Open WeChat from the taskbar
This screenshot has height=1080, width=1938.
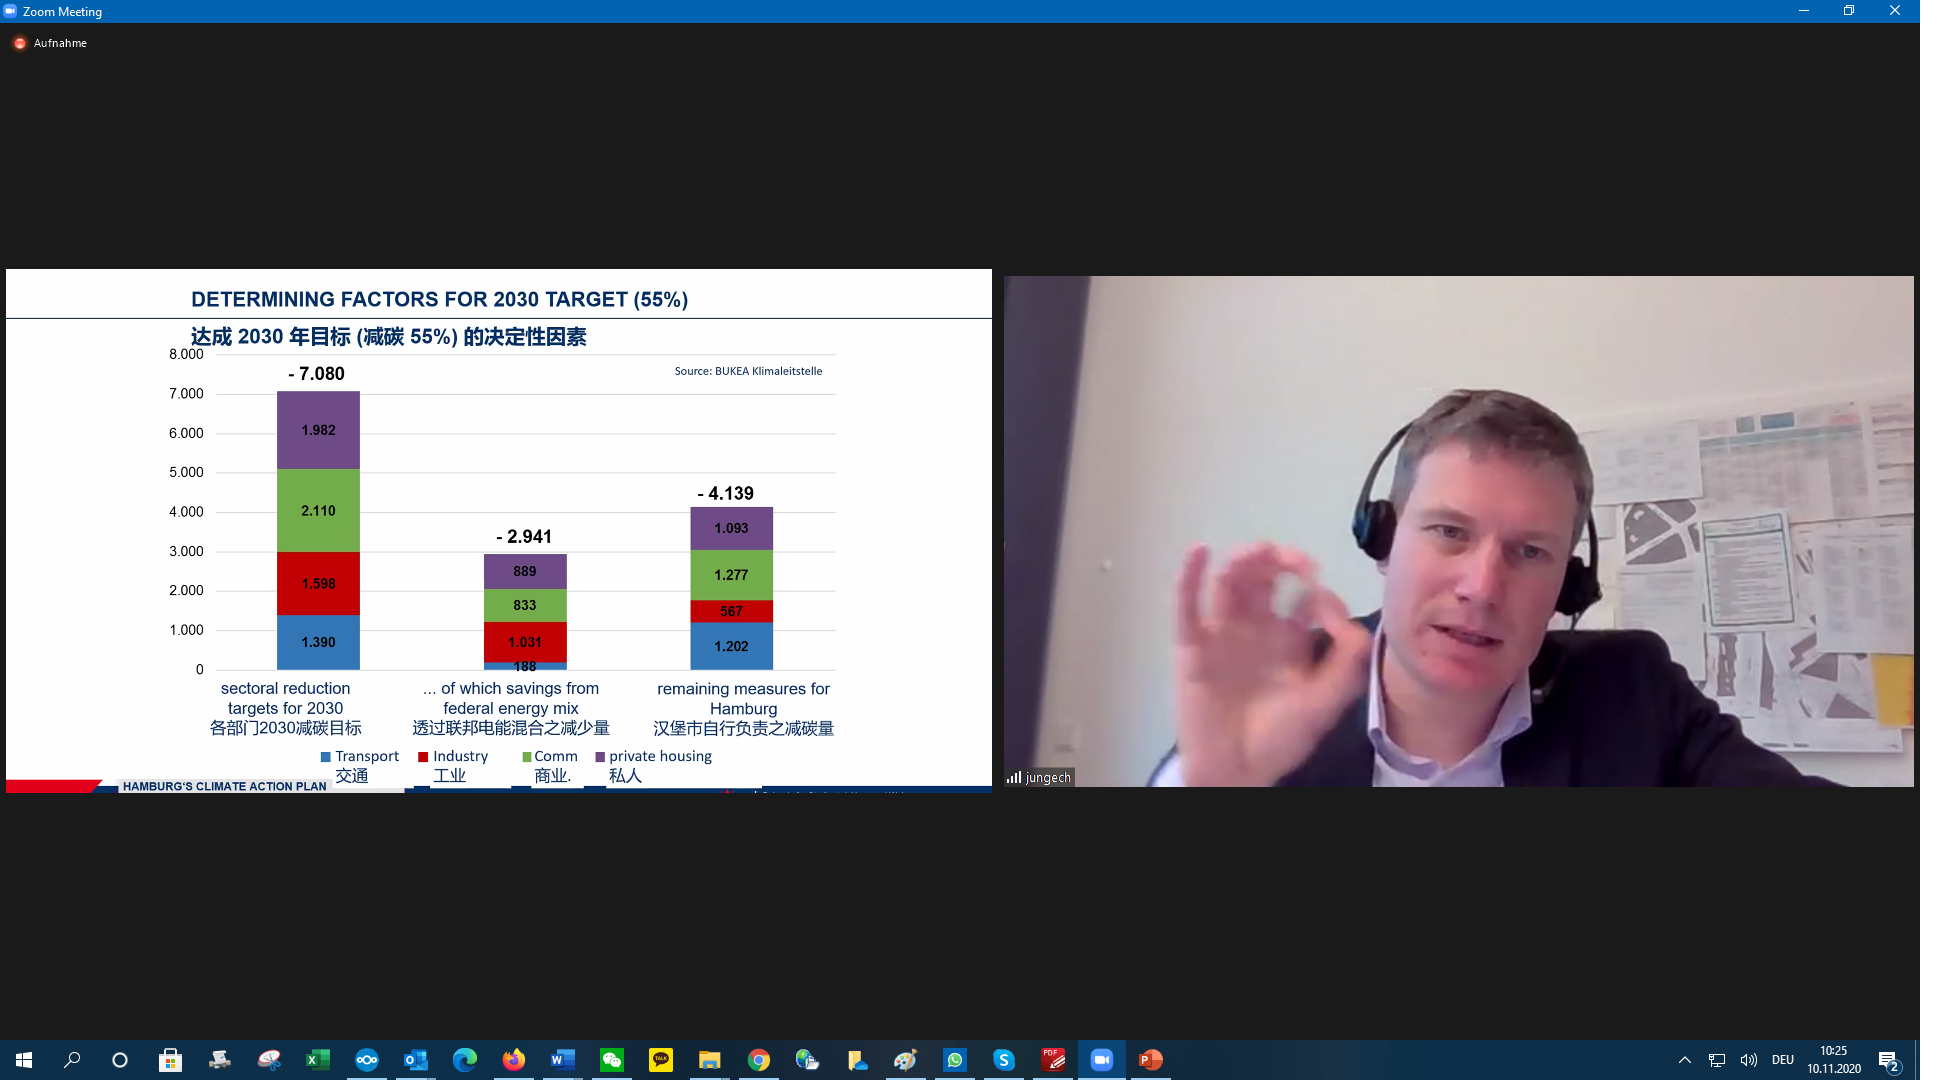pos(611,1060)
